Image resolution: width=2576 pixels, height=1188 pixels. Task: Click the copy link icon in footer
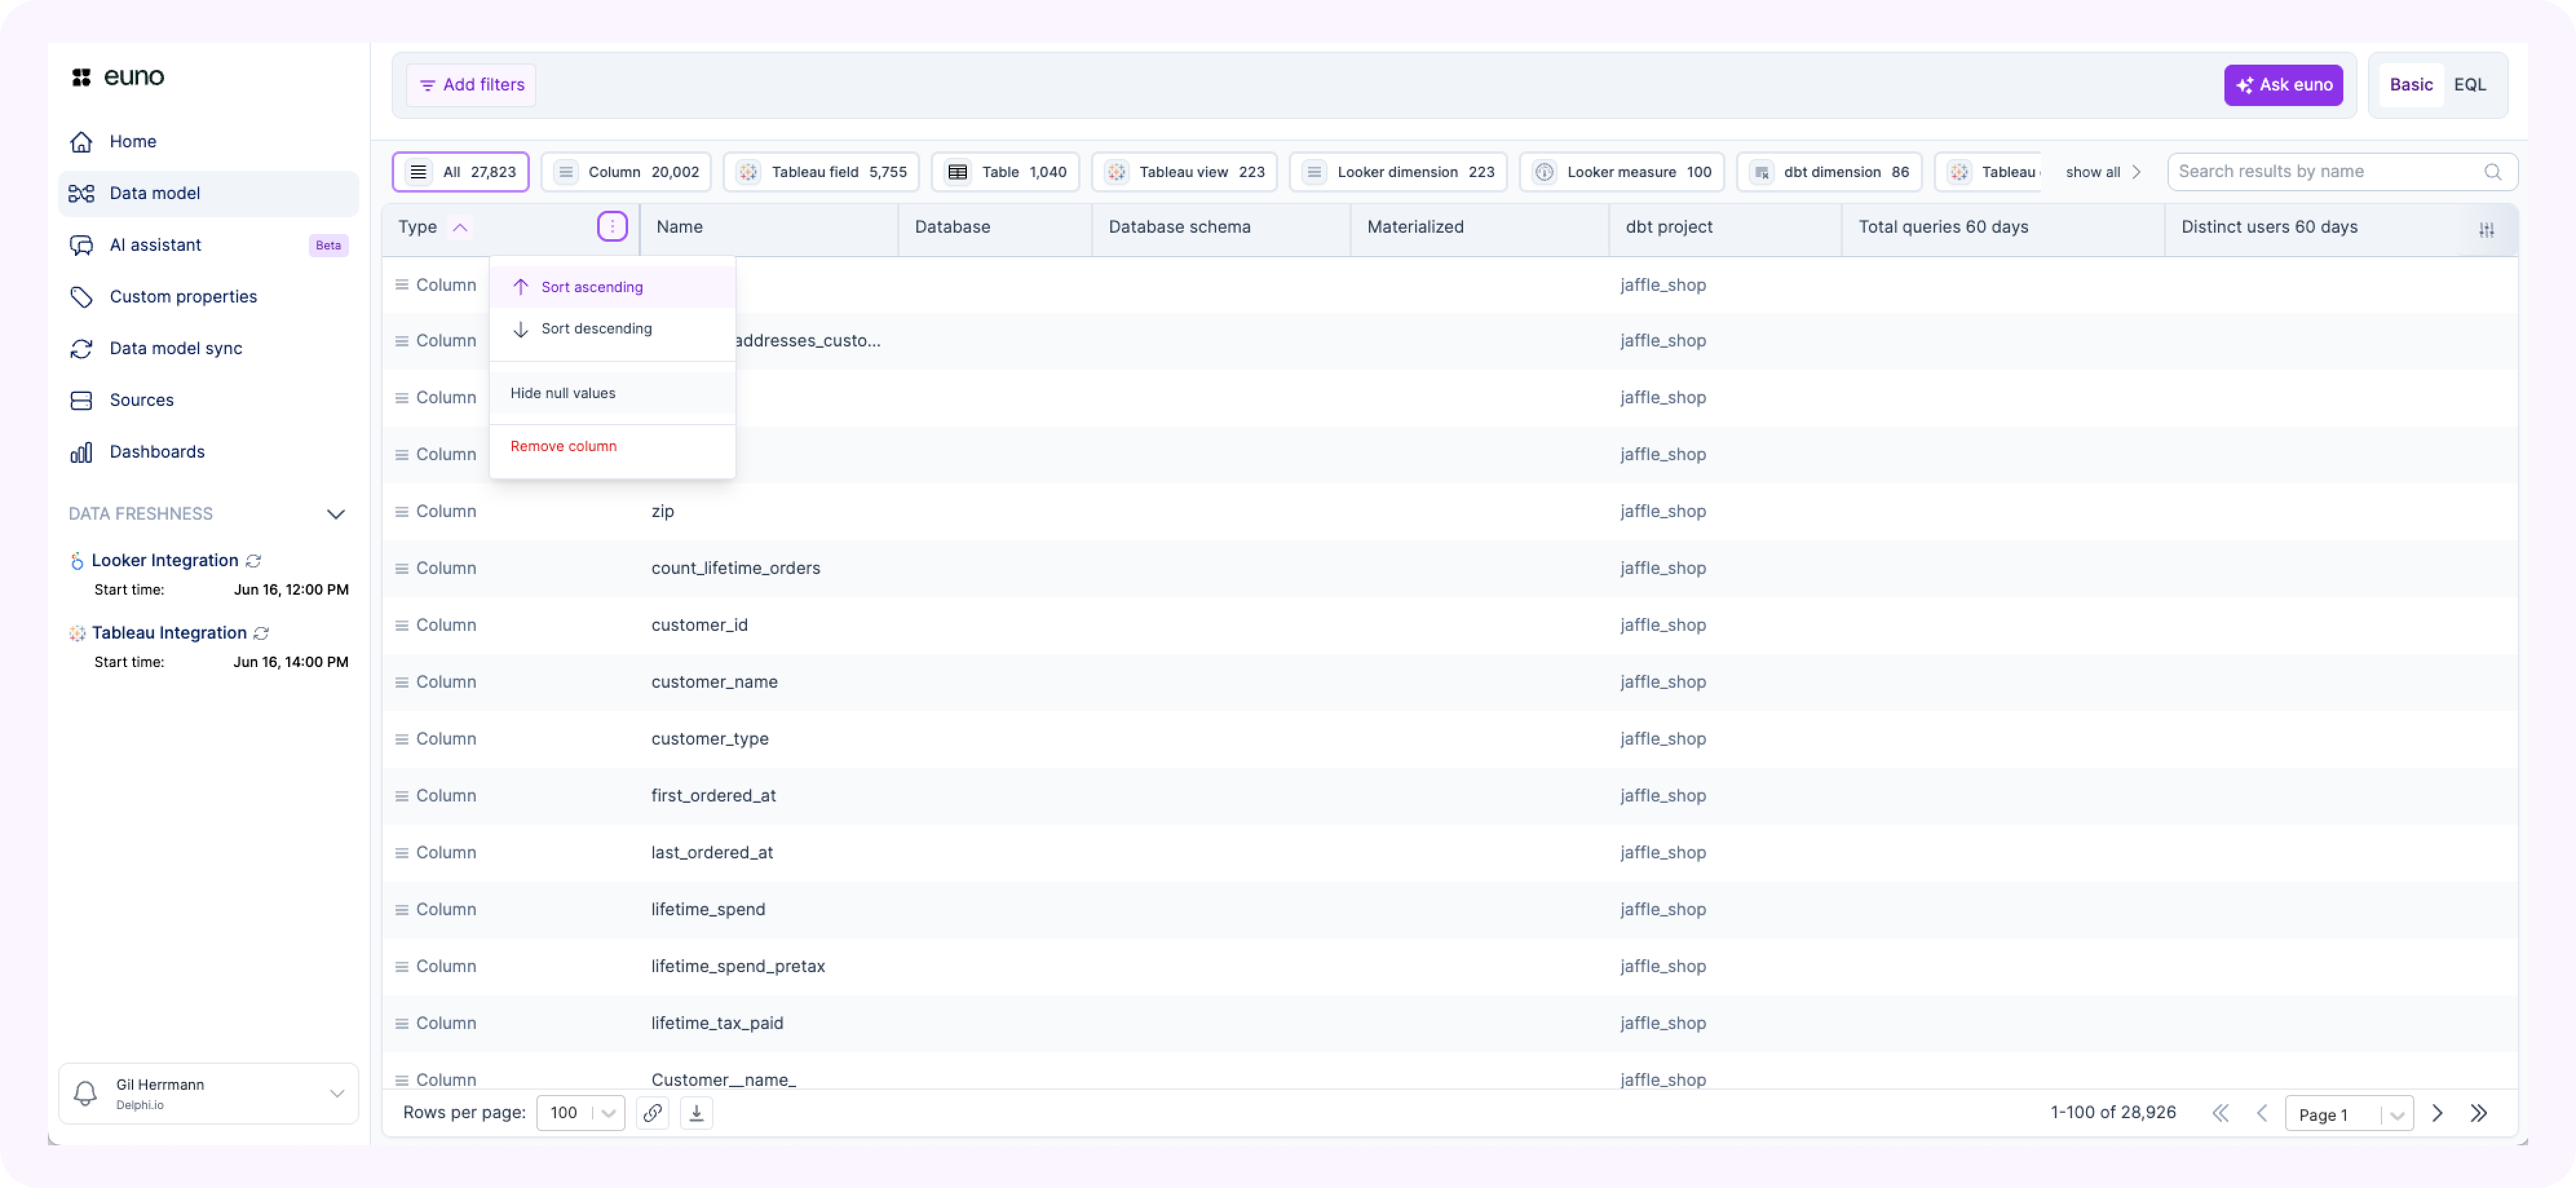[652, 1113]
